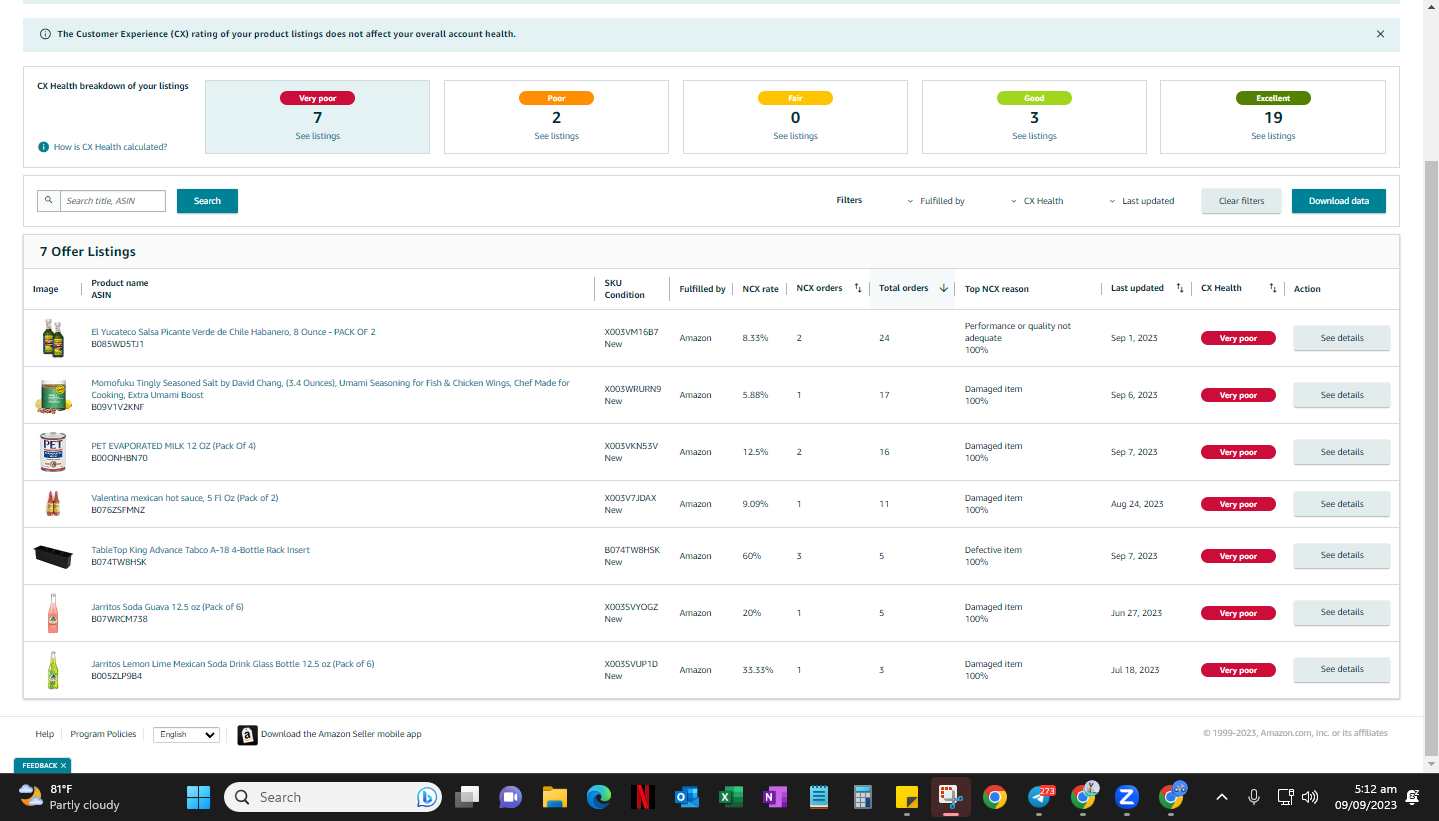The height and width of the screenshot is (821, 1439).
Task: Open Zoom from the taskbar
Action: pos(1127,797)
